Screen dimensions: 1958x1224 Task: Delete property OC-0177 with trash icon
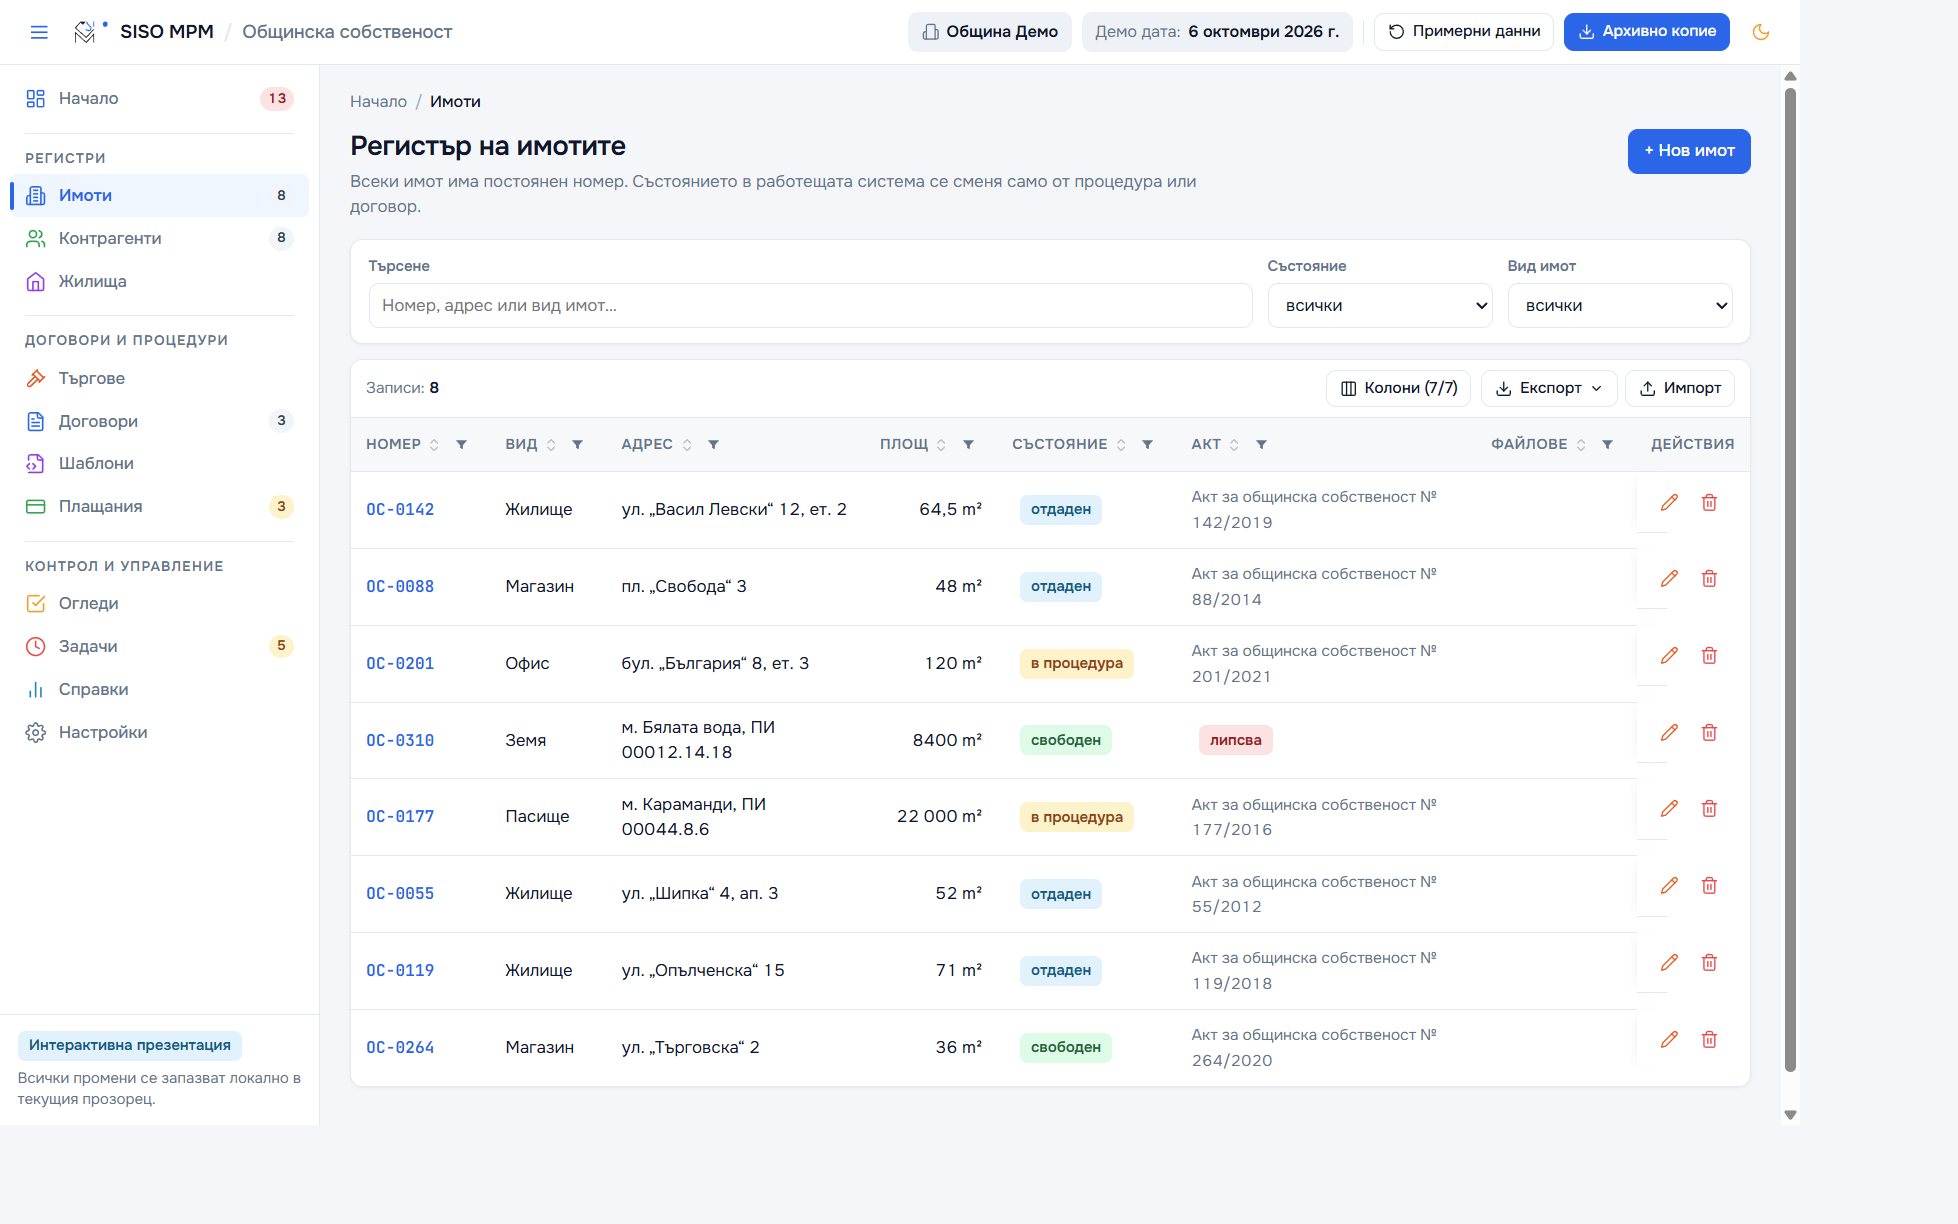click(1709, 808)
